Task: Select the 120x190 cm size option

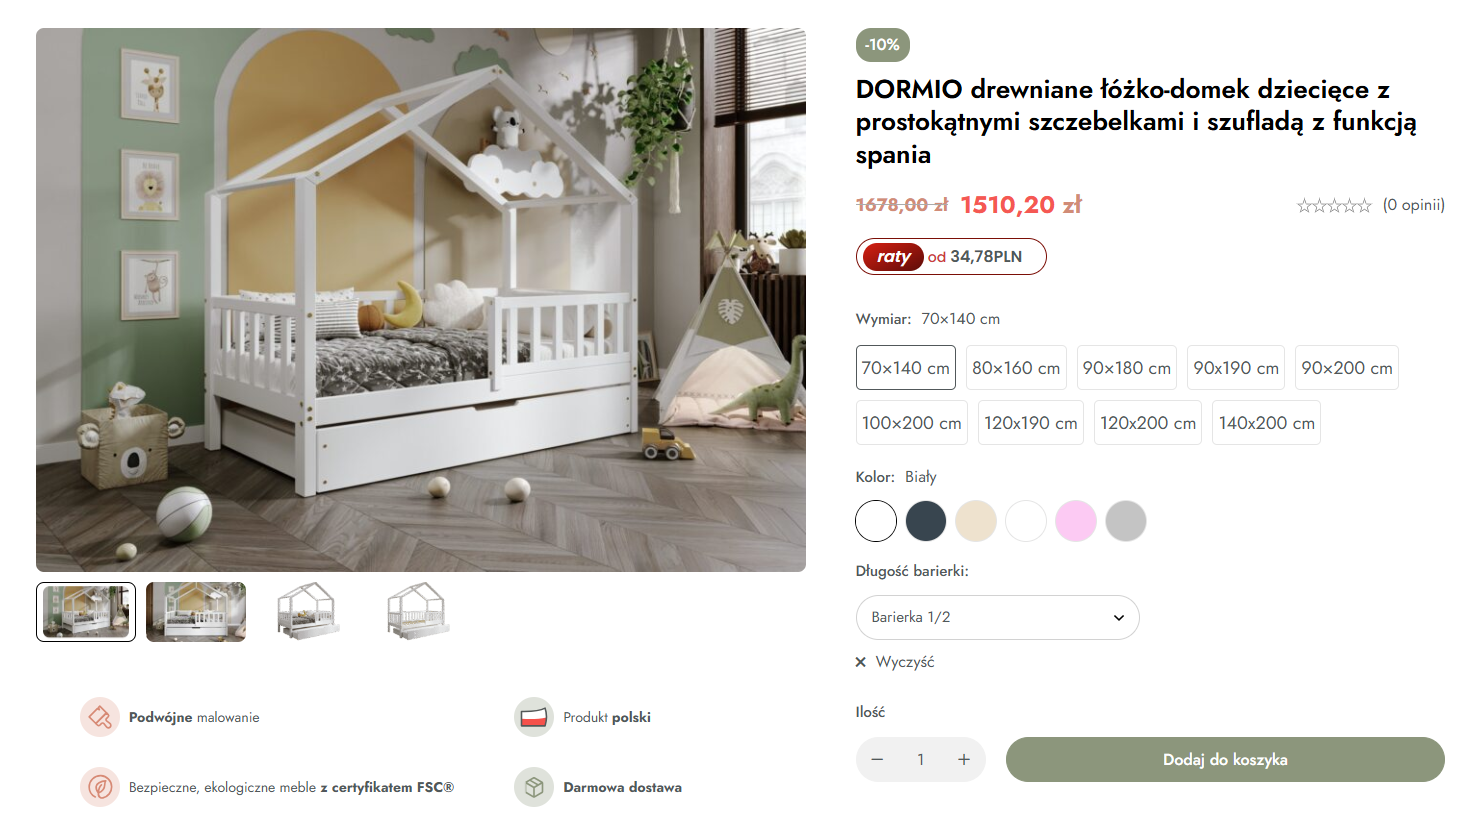Action: point(1031,423)
